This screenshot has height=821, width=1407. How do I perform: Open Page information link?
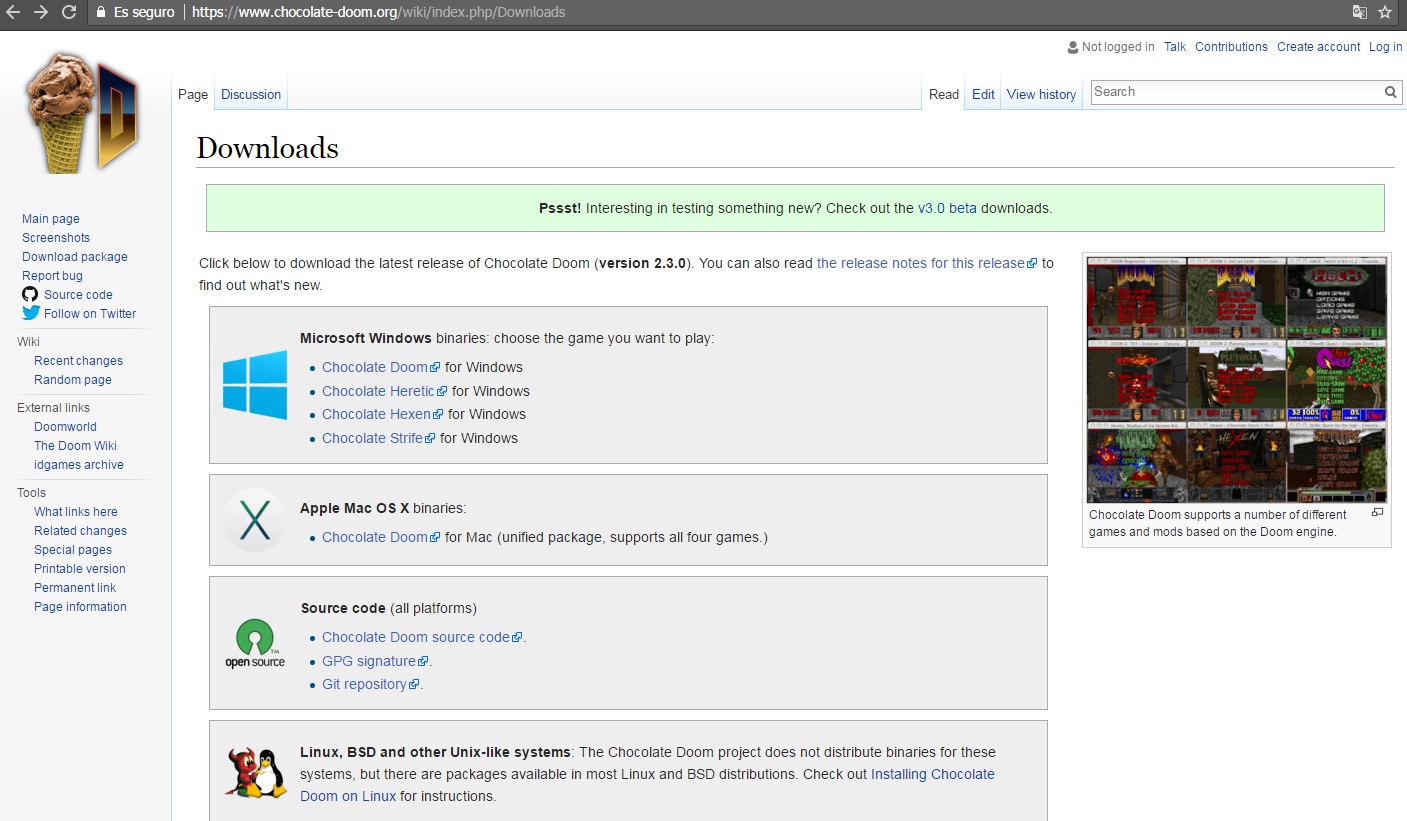[x=80, y=607]
